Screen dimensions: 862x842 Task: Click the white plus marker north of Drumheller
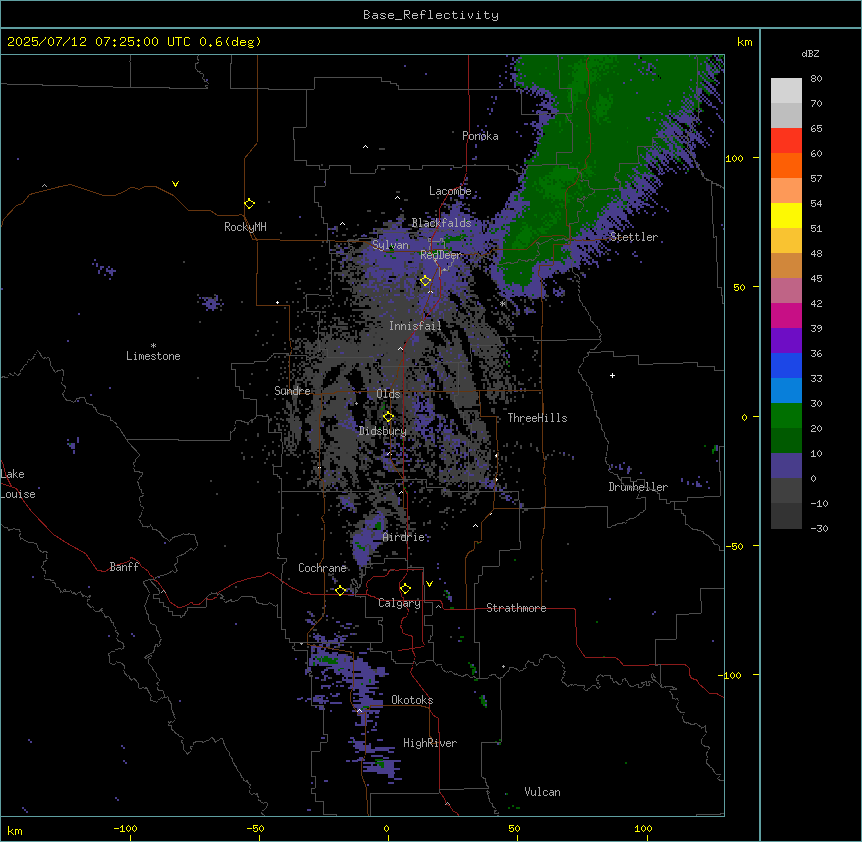click(x=612, y=375)
